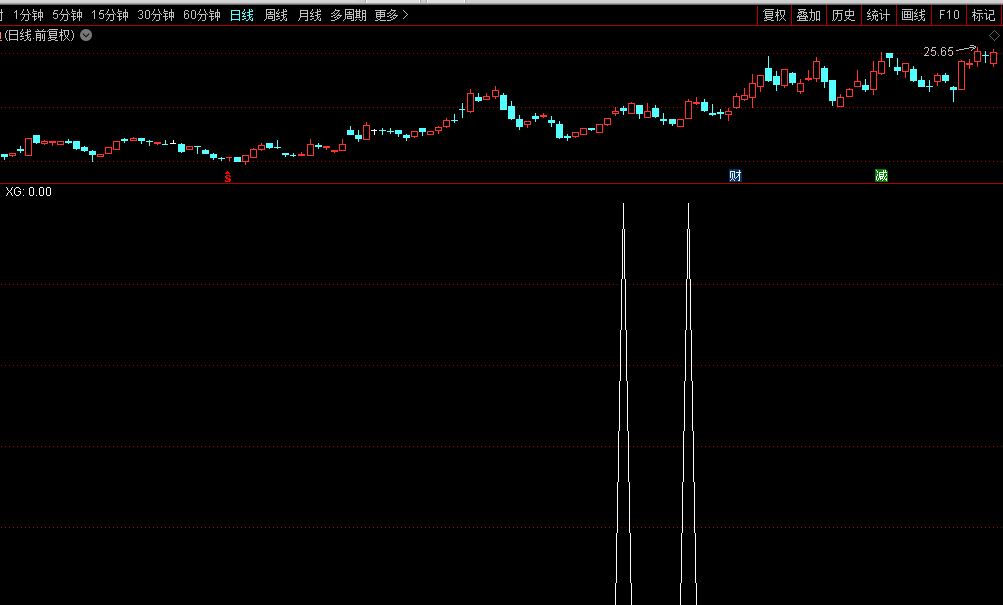Switch to the 周线 weekly chart tab
Image resolution: width=1003 pixels, height=605 pixels.
[275, 15]
